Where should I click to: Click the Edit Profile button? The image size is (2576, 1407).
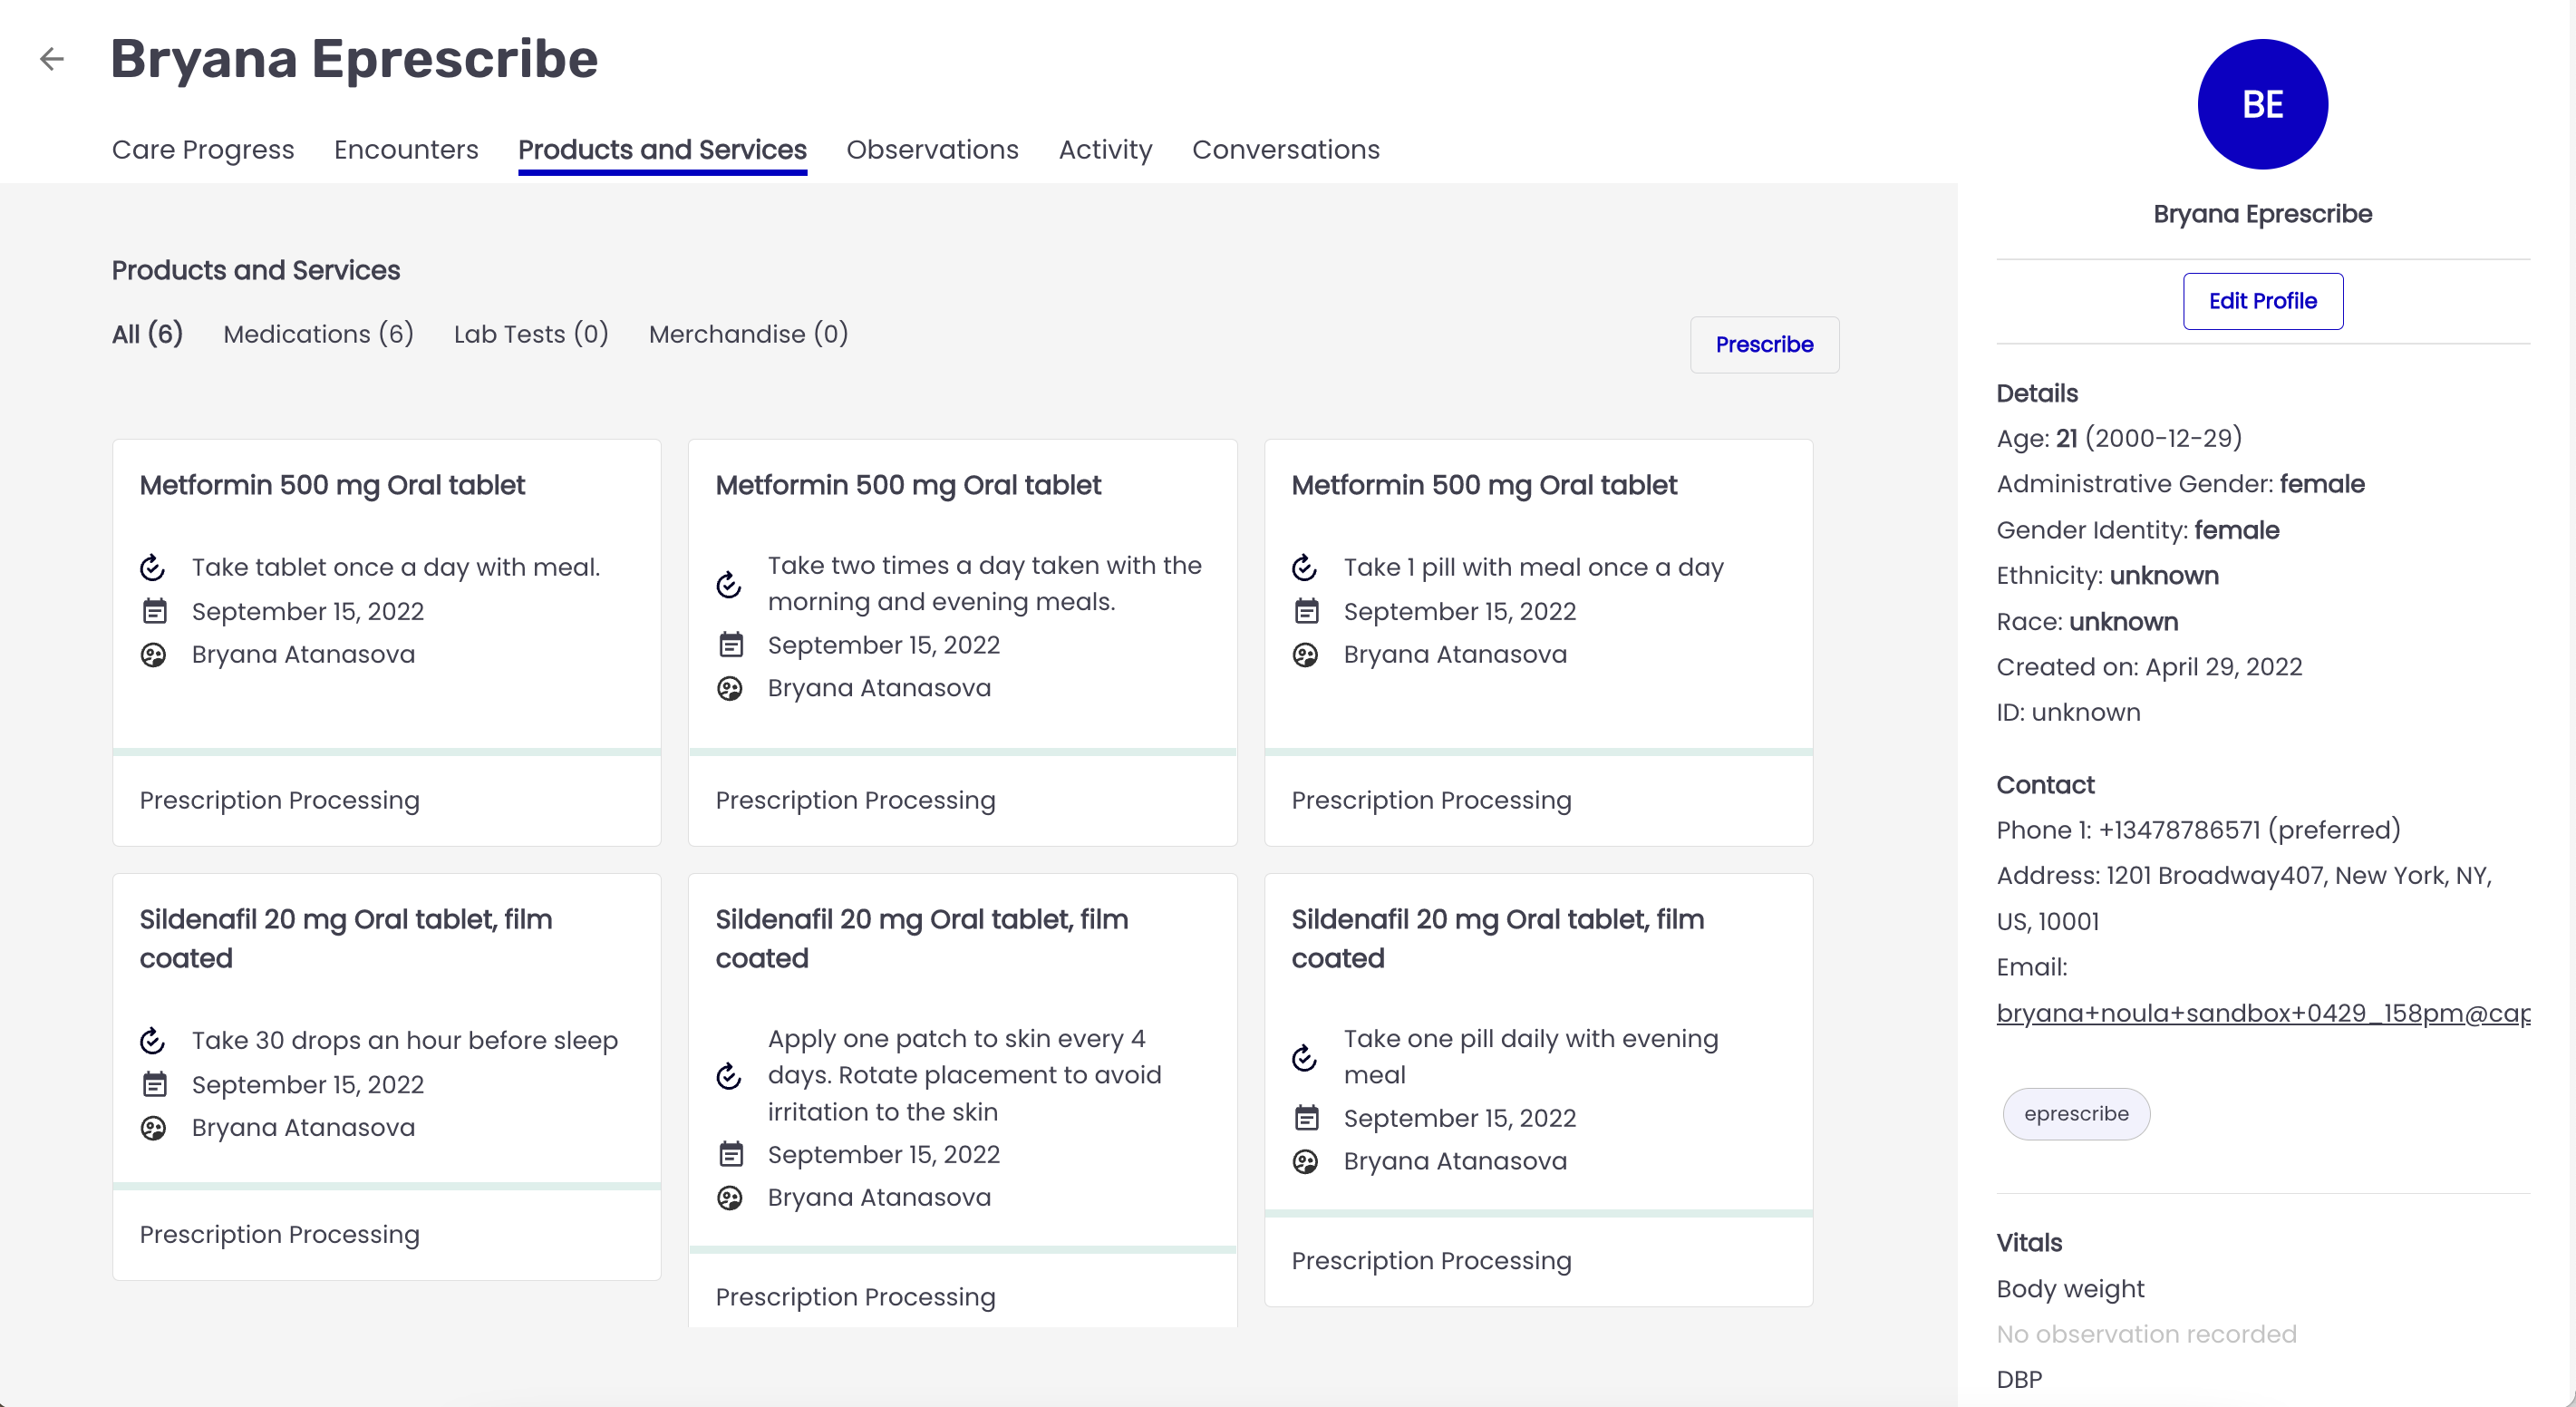[x=2262, y=301]
